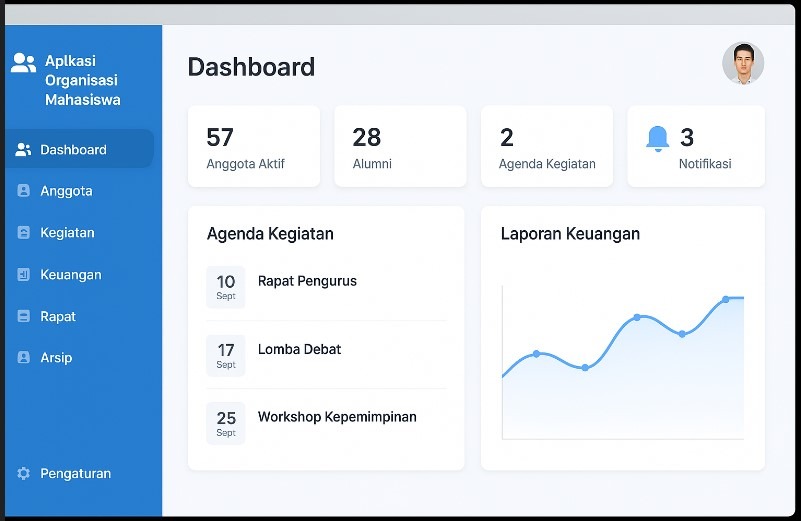Open the Dashboard menu item
Viewport: 801px width, 521px height.
point(79,149)
